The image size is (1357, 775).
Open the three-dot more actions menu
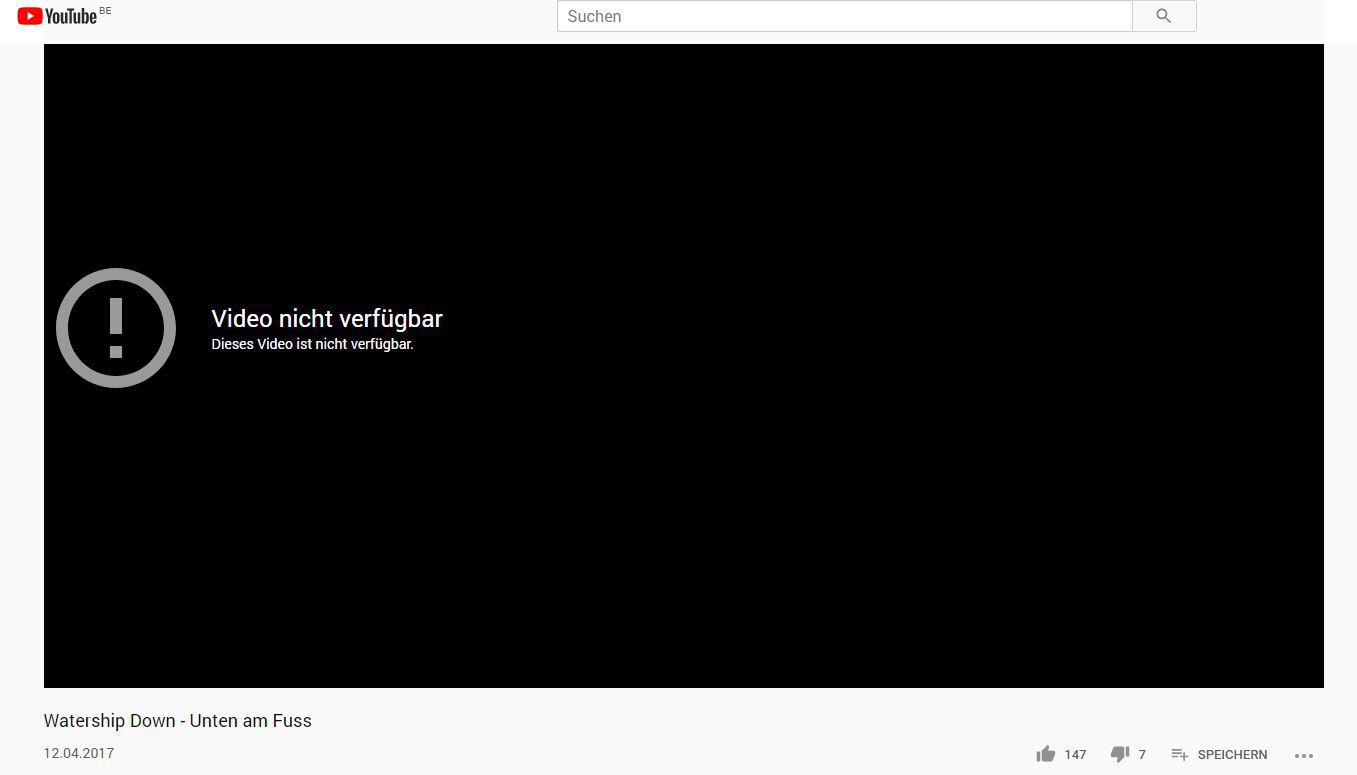point(1303,755)
